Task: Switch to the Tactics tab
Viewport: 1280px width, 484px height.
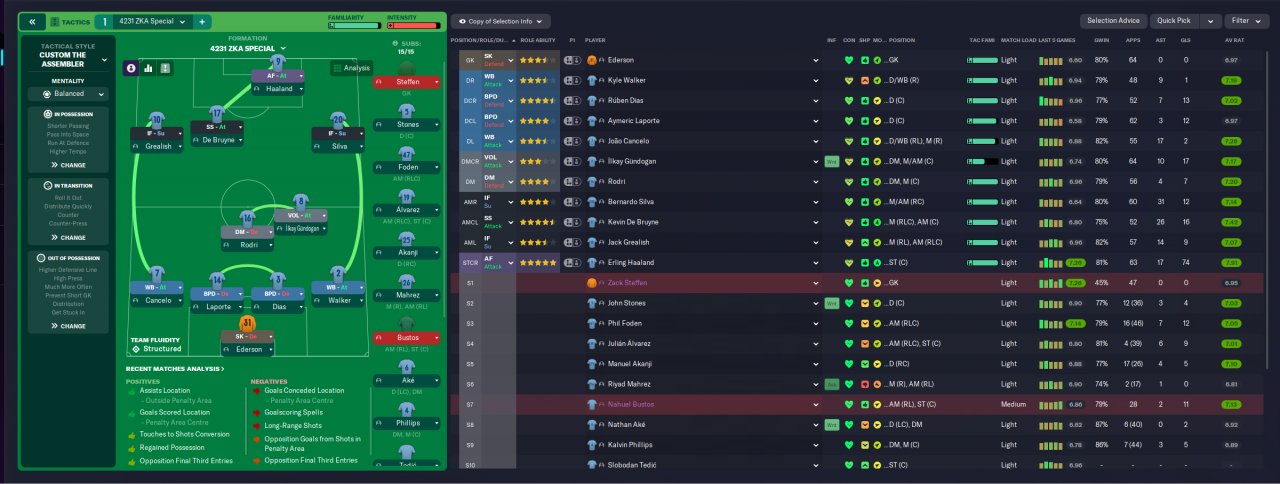Action: tap(68, 21)
